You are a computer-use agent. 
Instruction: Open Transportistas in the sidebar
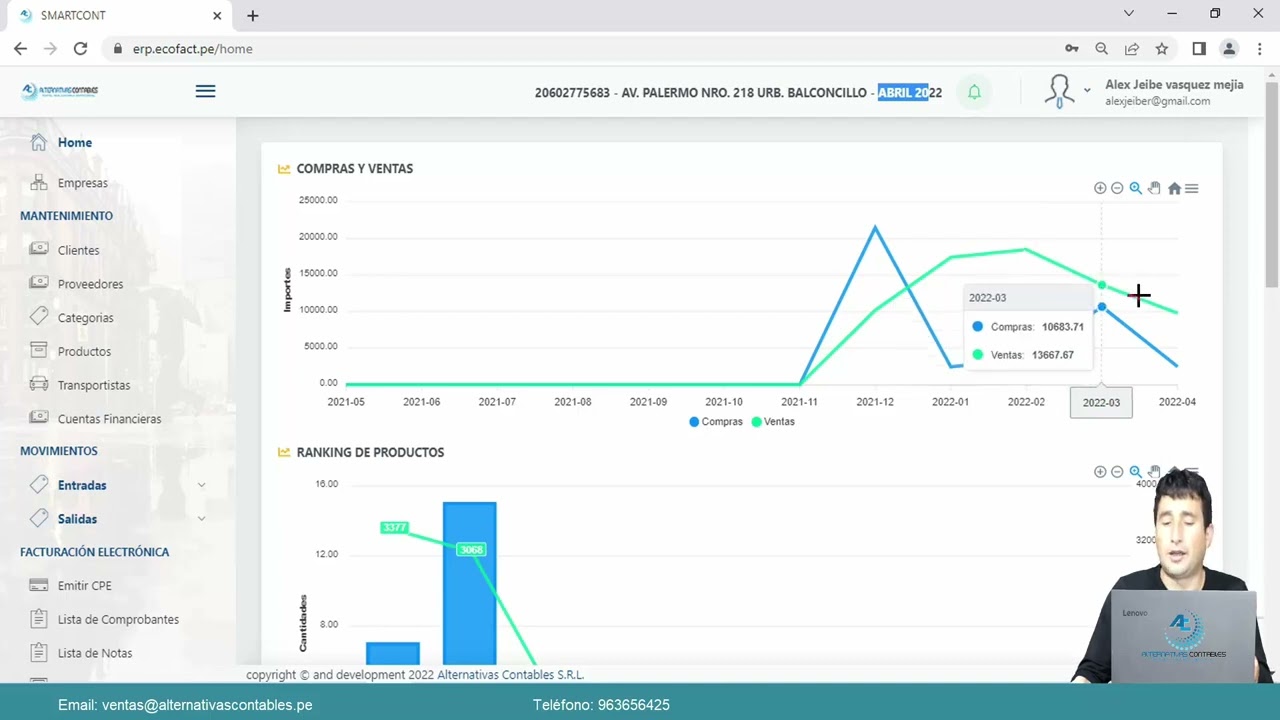click(94, 385)
